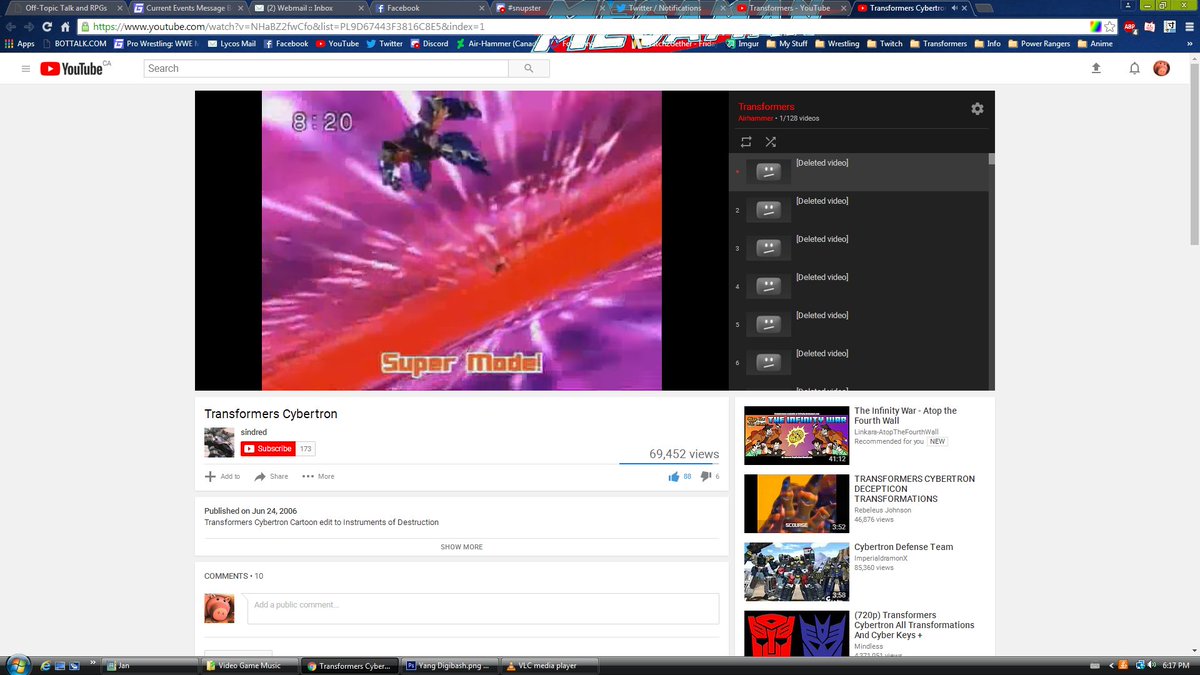Open Lycos Mail bookmark
1200x675 pixels.
(232, 44)
